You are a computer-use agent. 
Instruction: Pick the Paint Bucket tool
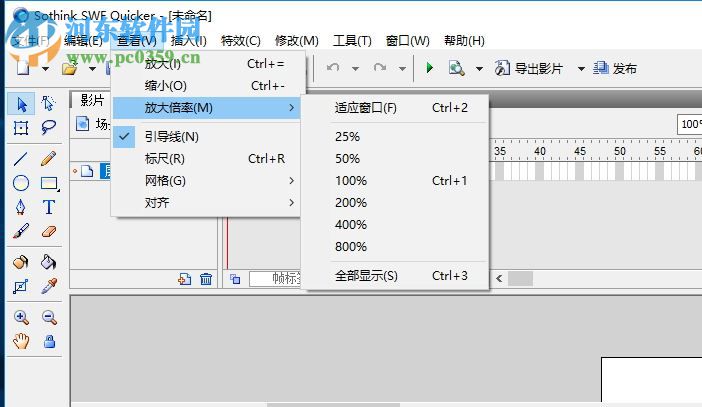(49, 261)
